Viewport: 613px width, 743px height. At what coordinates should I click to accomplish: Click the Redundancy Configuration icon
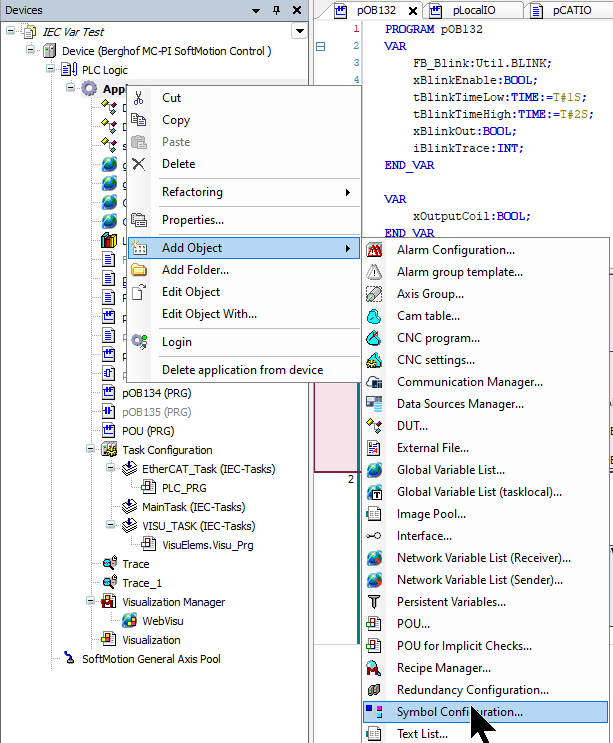[x=374, y=690]
